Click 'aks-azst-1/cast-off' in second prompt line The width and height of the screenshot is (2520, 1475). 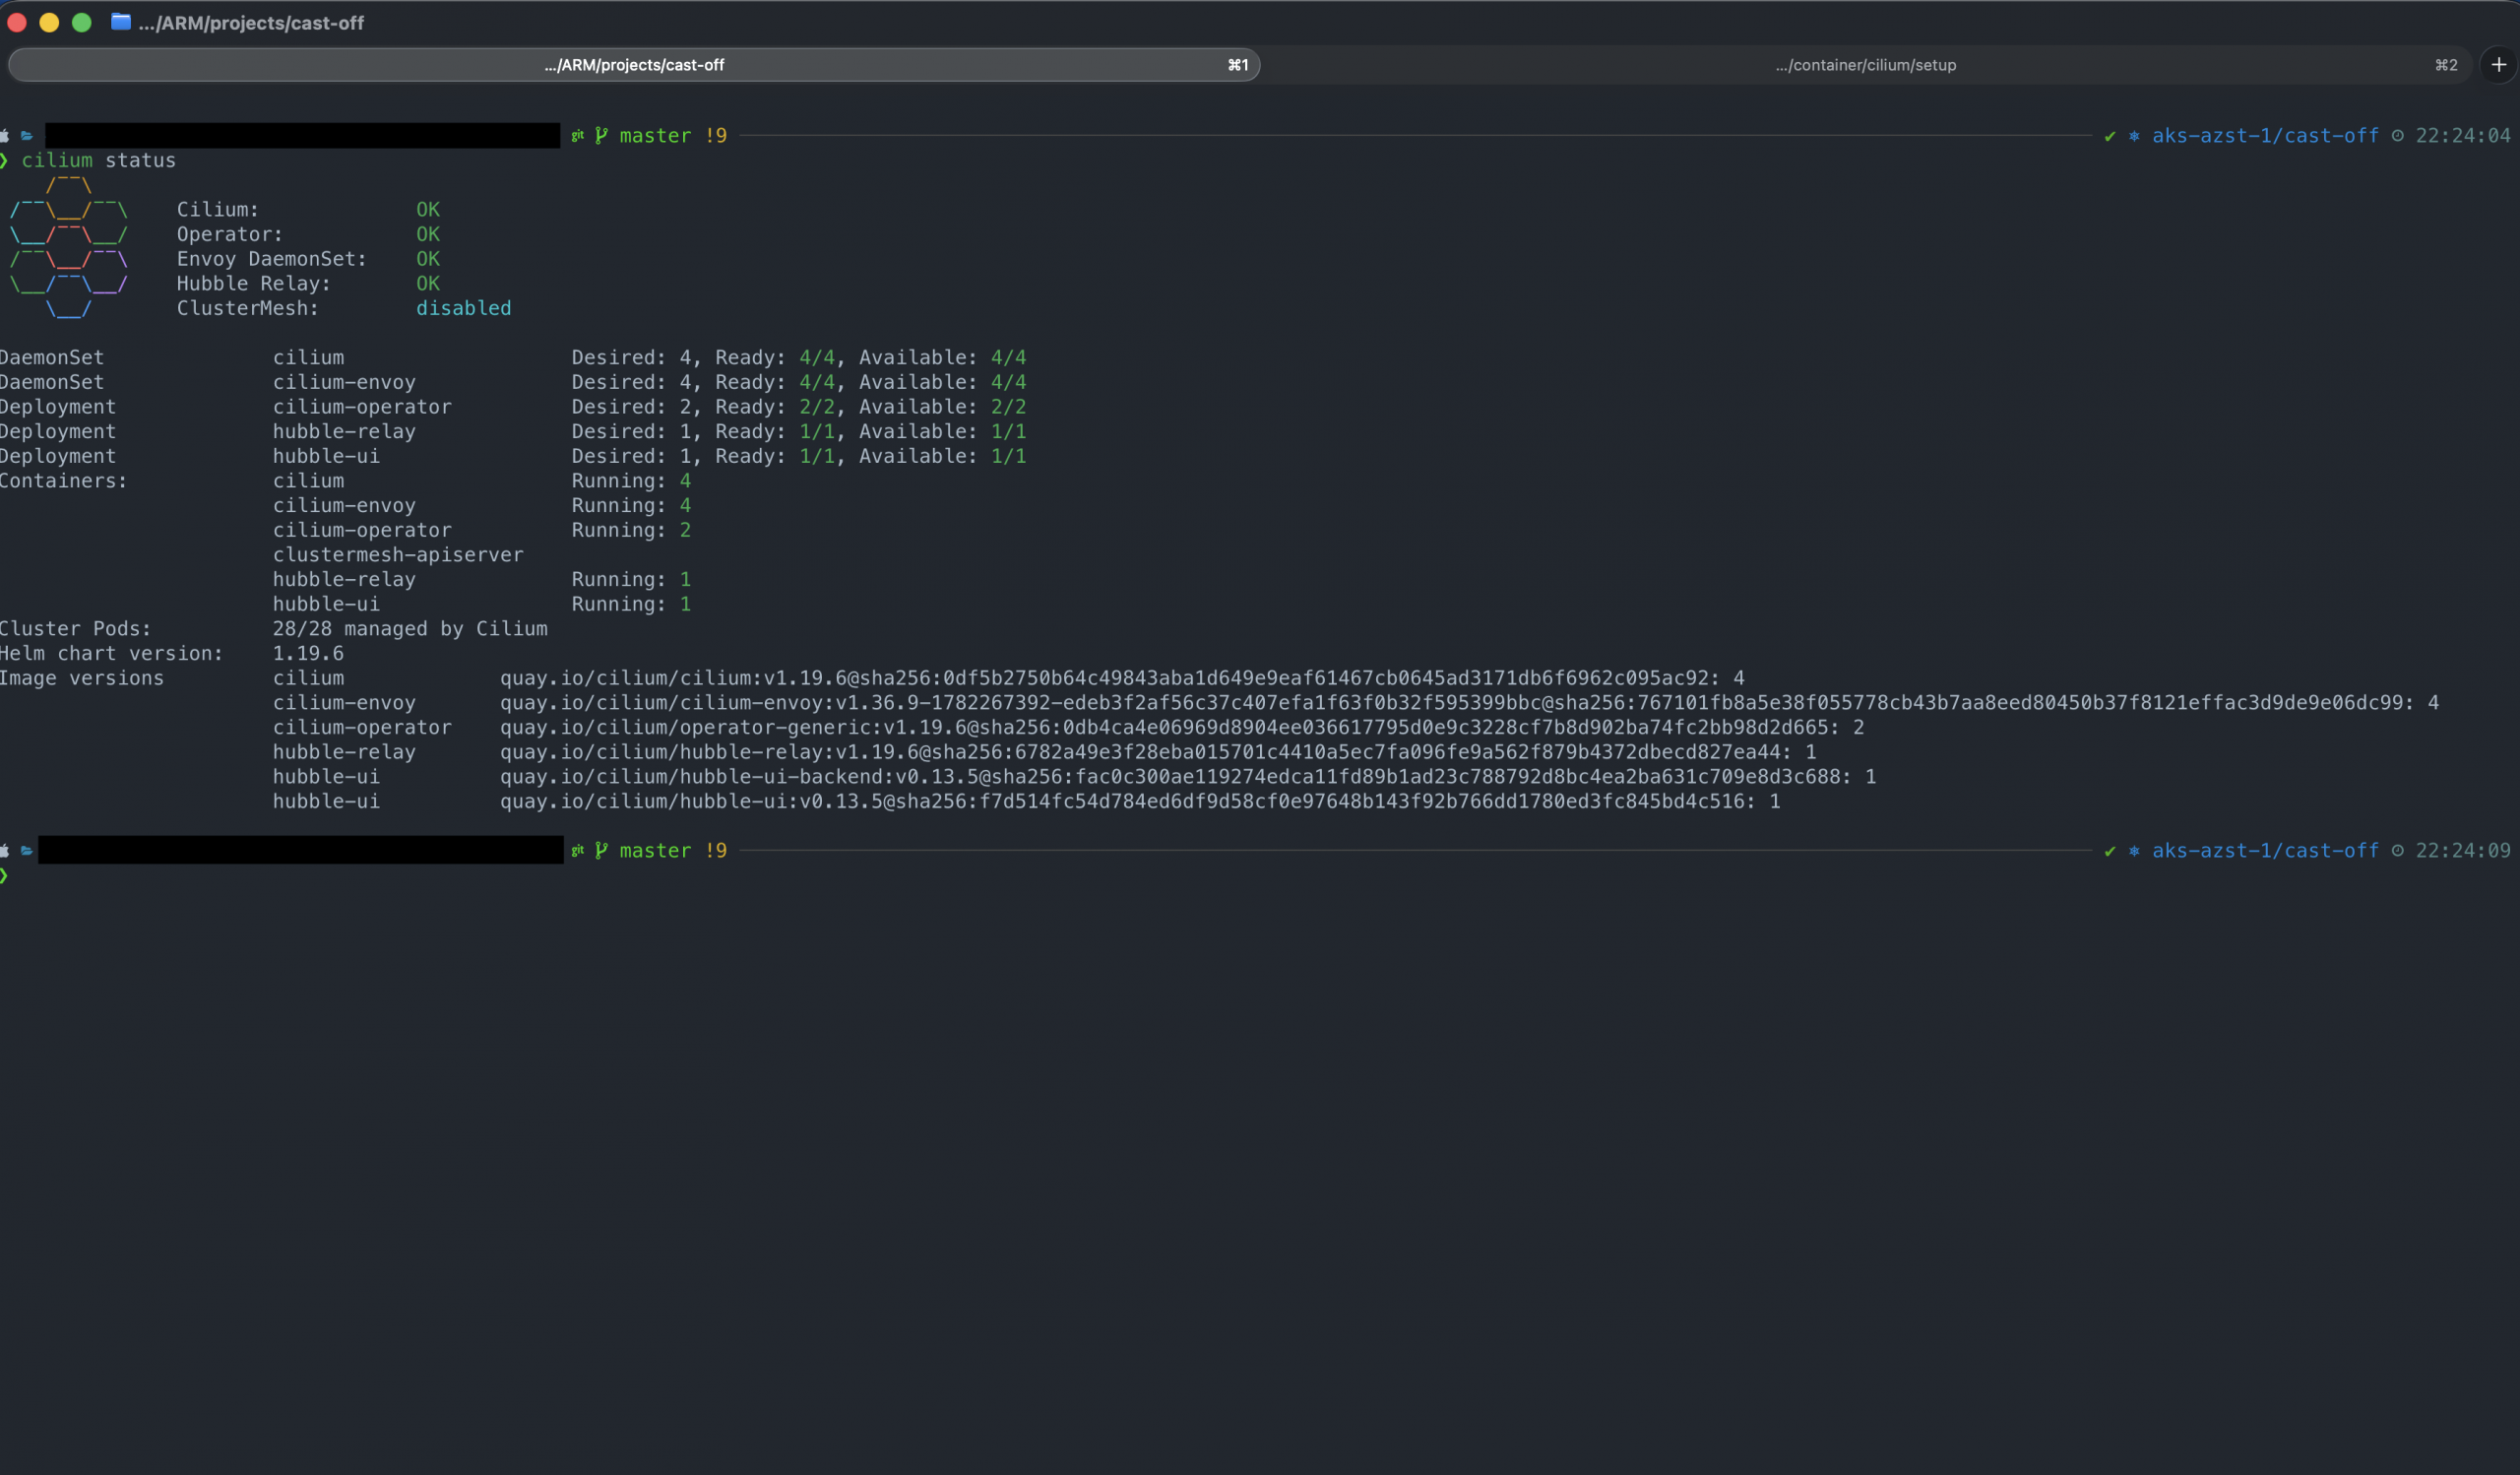point(2265,851)
